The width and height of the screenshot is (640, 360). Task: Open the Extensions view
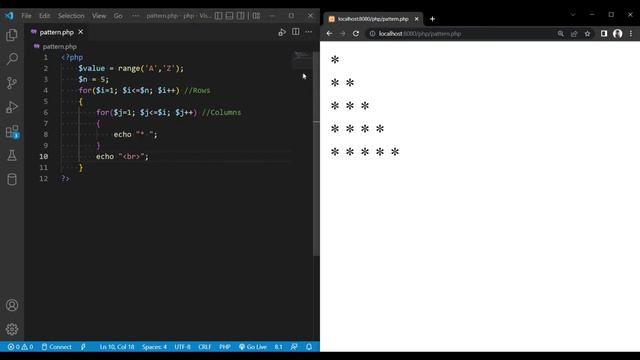pyautogui.click(x=12, y=131)
